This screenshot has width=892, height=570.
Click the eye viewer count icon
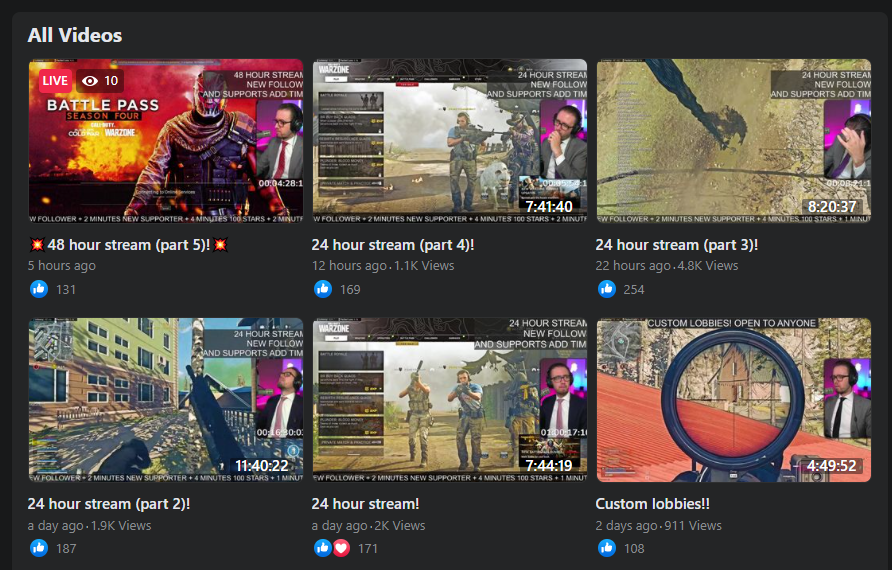click(x=90, y=81)
